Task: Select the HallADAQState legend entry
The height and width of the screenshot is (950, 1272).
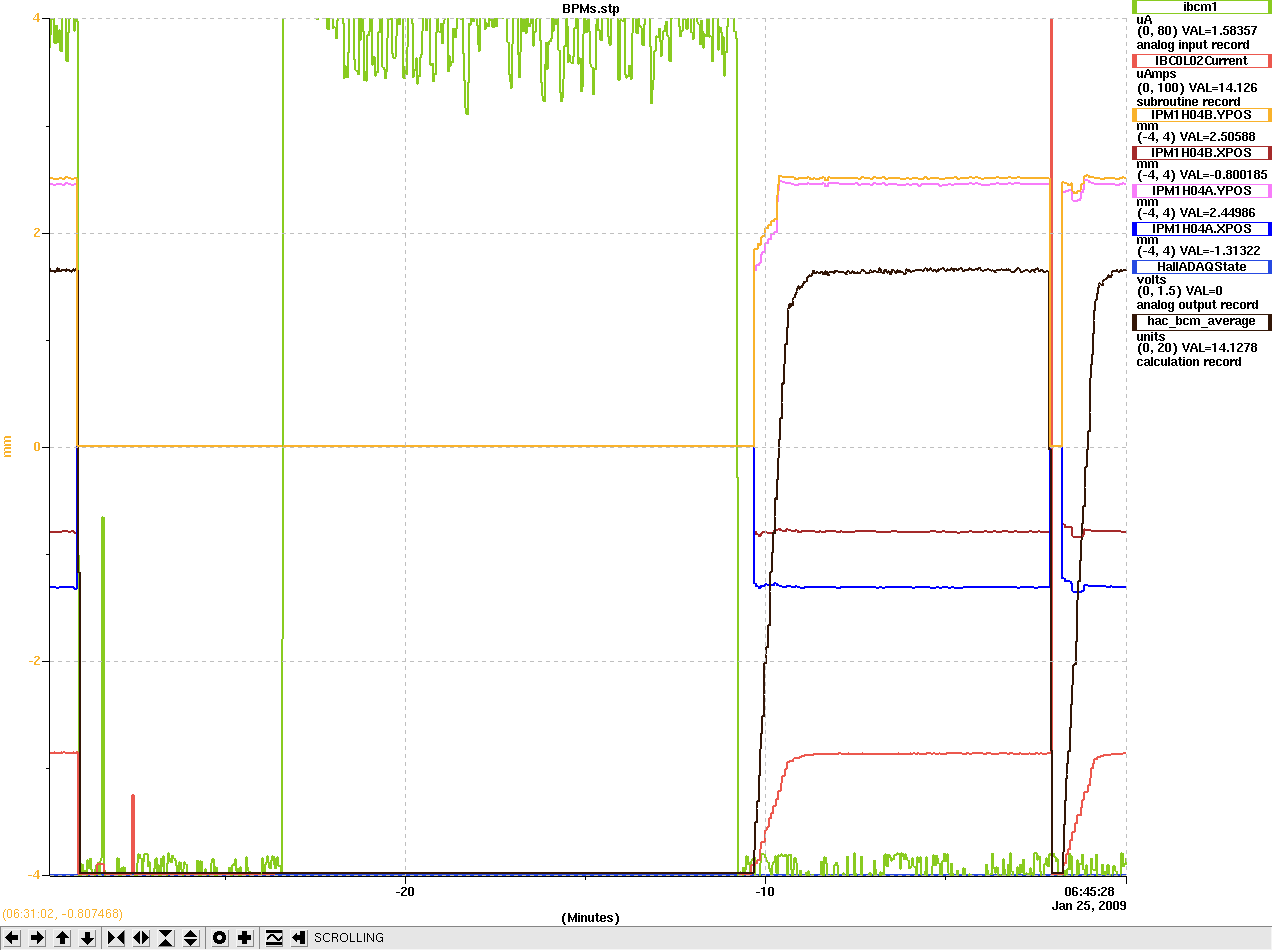Action: (1201, 267)
